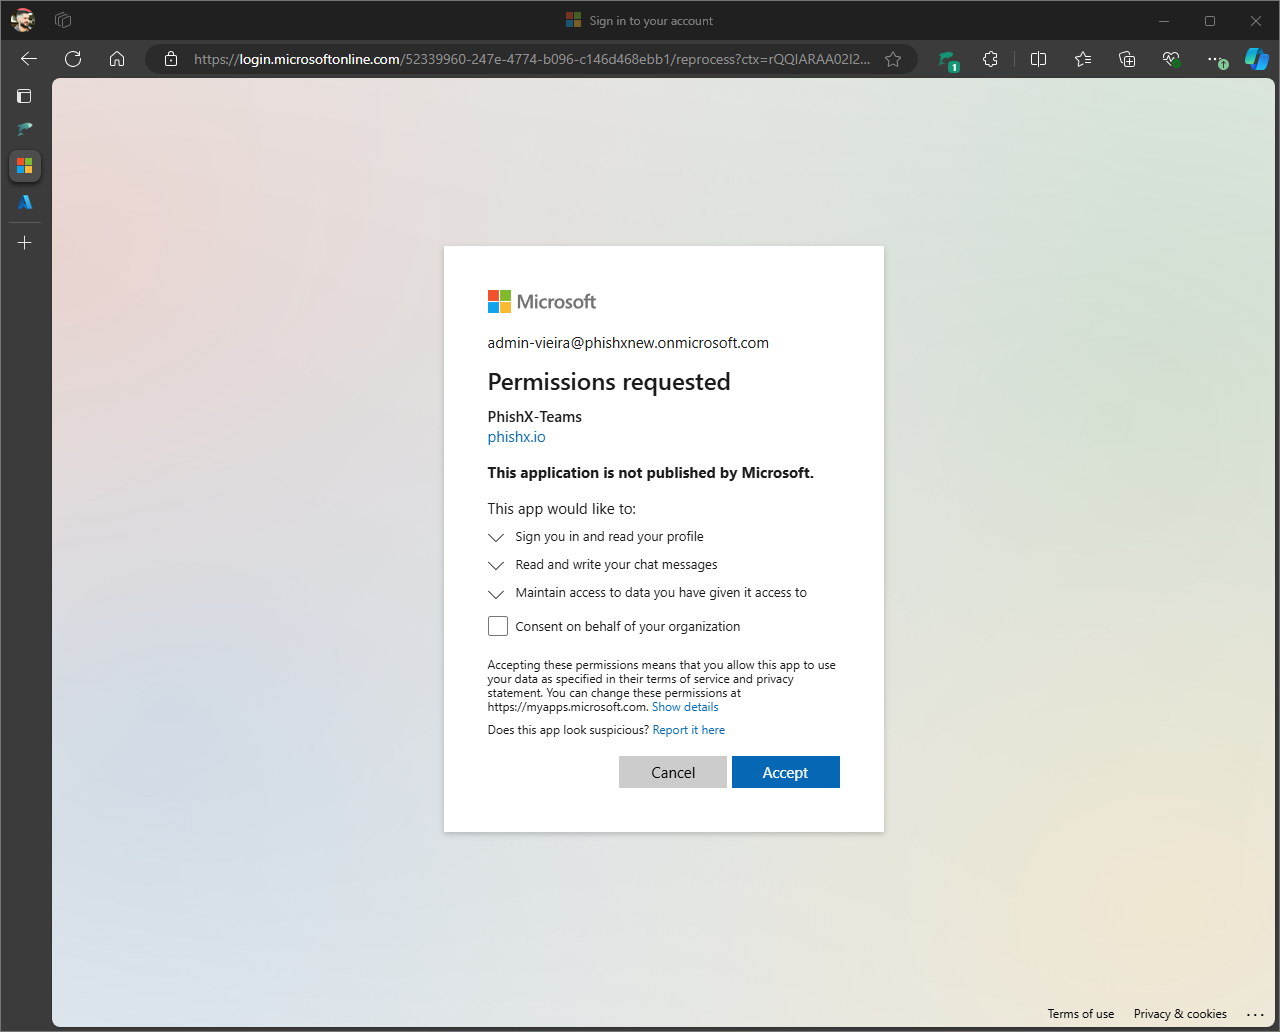This screenshot has height=1032, width=1280.
Task: Expand 'Maintain access to data' permission
Action: point(647,593)
